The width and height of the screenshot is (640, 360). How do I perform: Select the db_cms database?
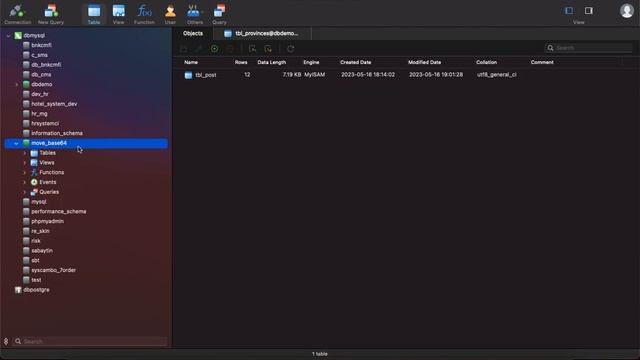[x=41, y=75]
